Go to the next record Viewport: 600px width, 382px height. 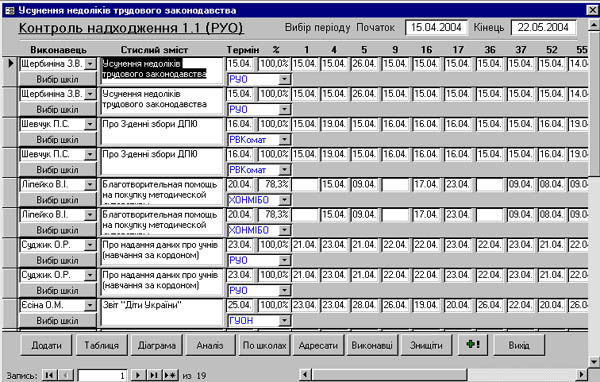(138, 375)
